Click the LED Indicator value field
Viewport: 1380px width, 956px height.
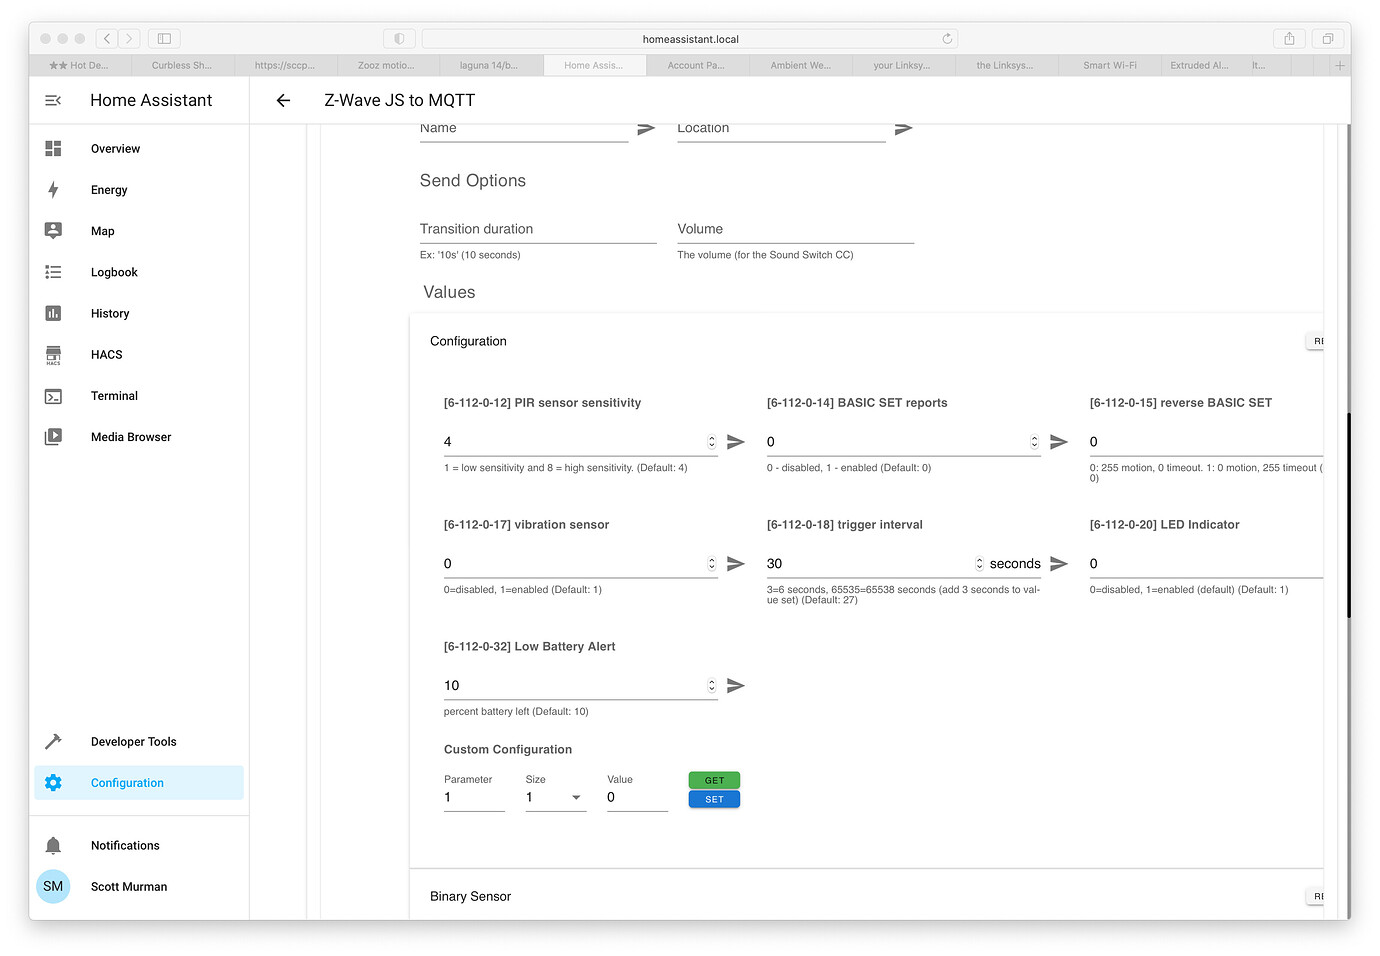(x=1206, y=564)
